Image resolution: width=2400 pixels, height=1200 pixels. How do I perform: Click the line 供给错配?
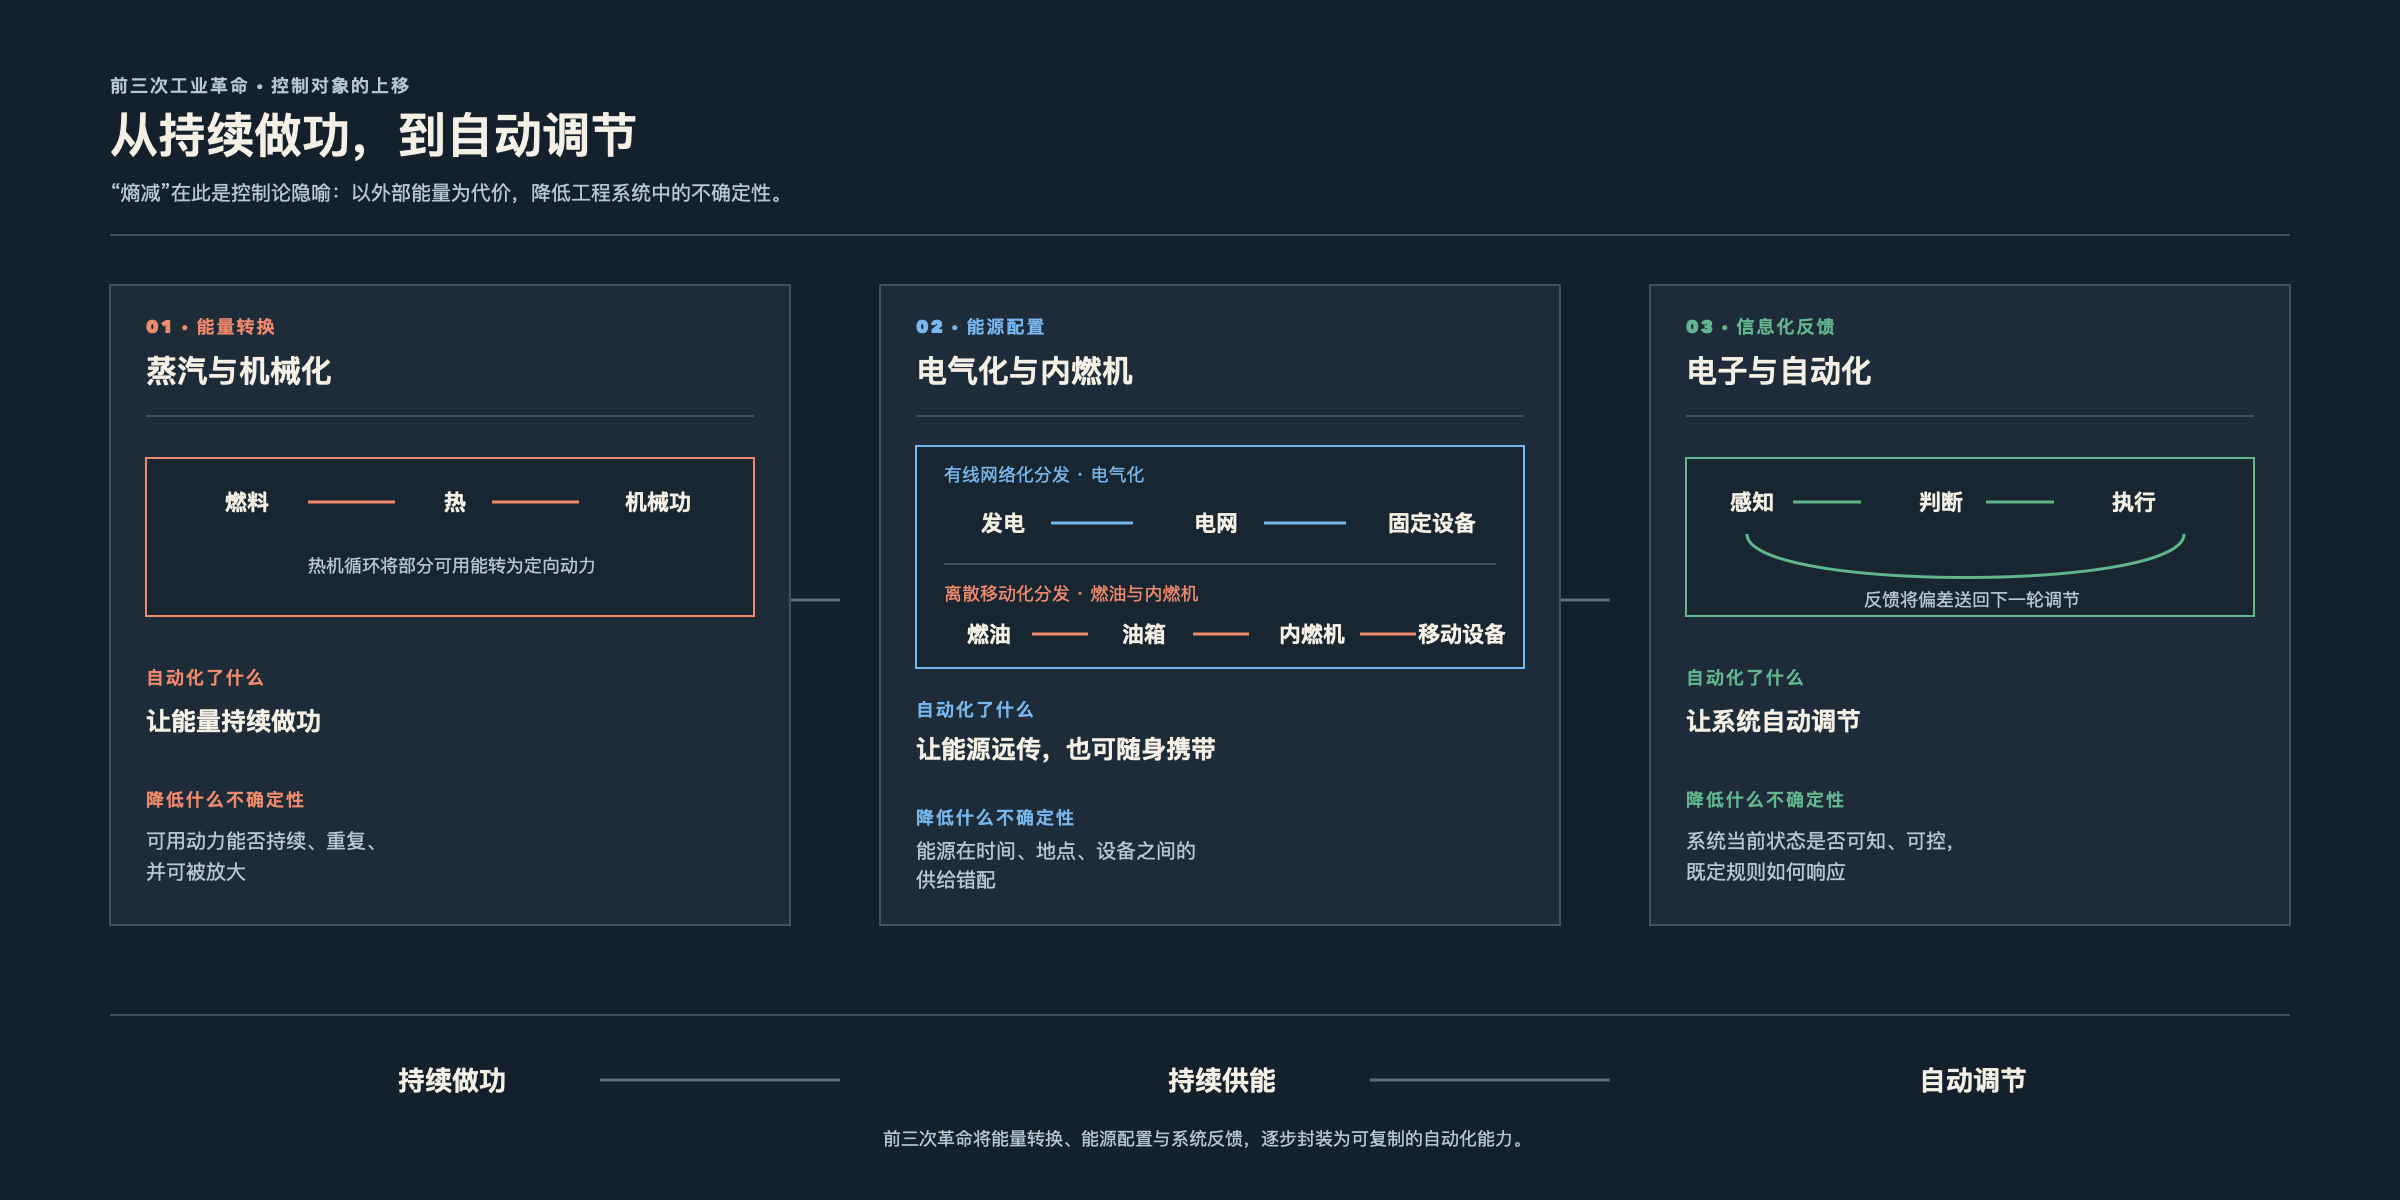(956, 880)
